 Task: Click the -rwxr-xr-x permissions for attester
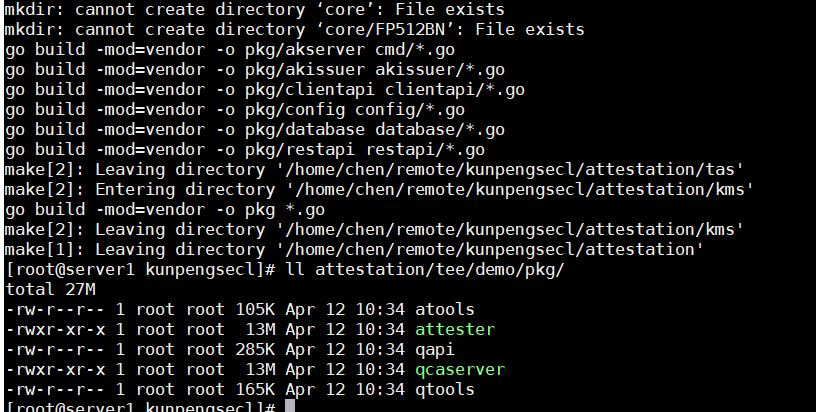[55, 329]
